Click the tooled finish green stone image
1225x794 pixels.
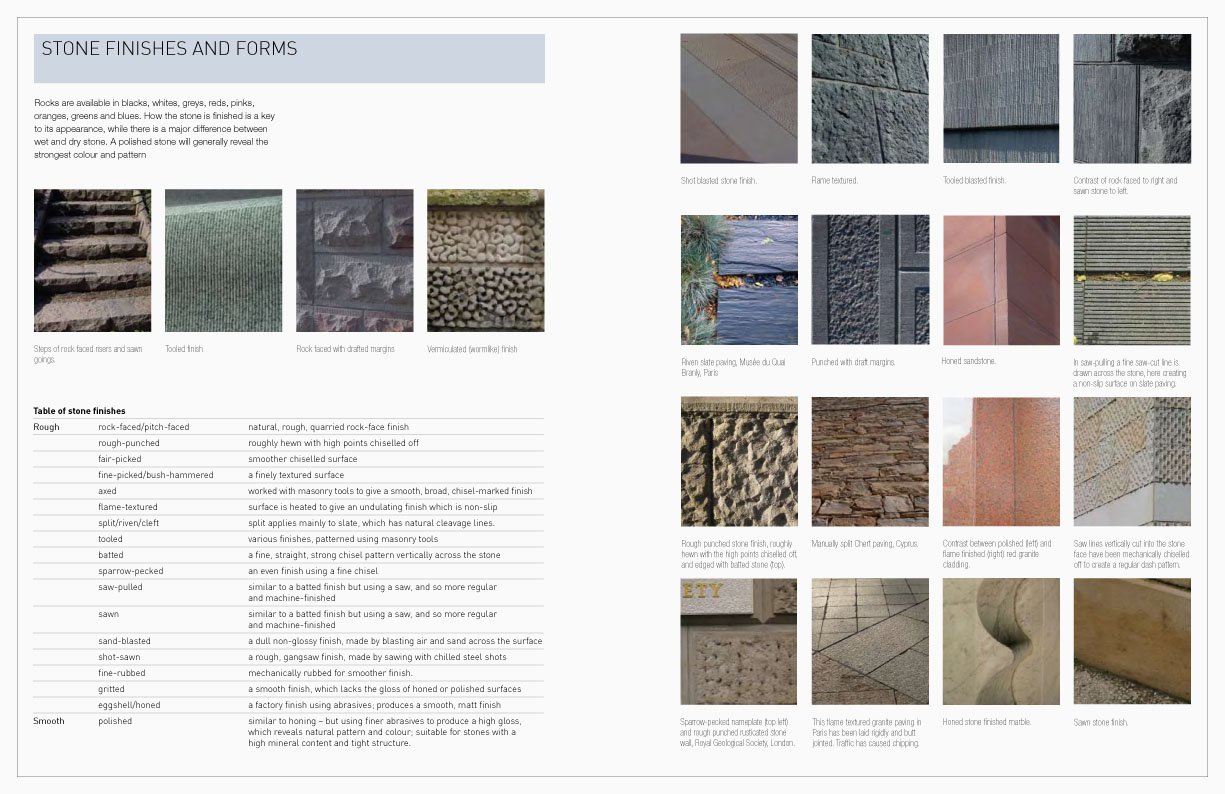223,260
